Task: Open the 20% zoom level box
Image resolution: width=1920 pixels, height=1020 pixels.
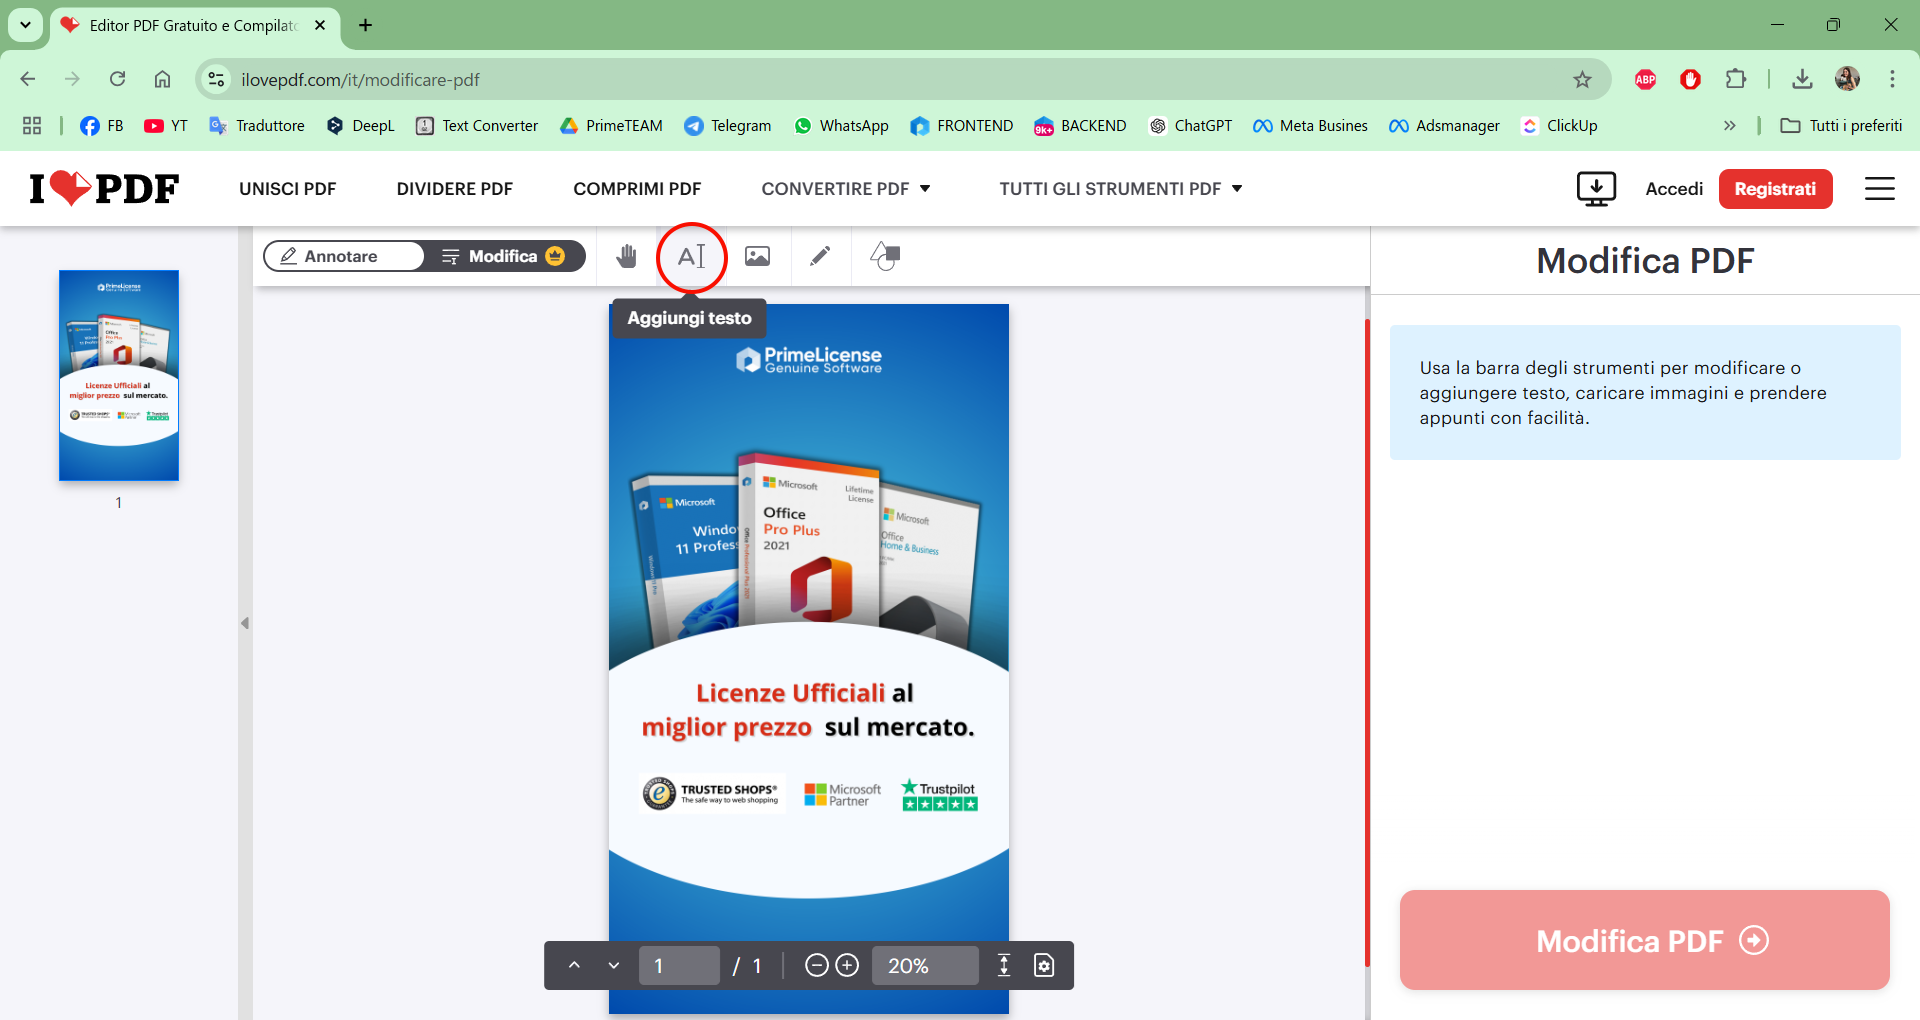Action: tap(925, 965)
